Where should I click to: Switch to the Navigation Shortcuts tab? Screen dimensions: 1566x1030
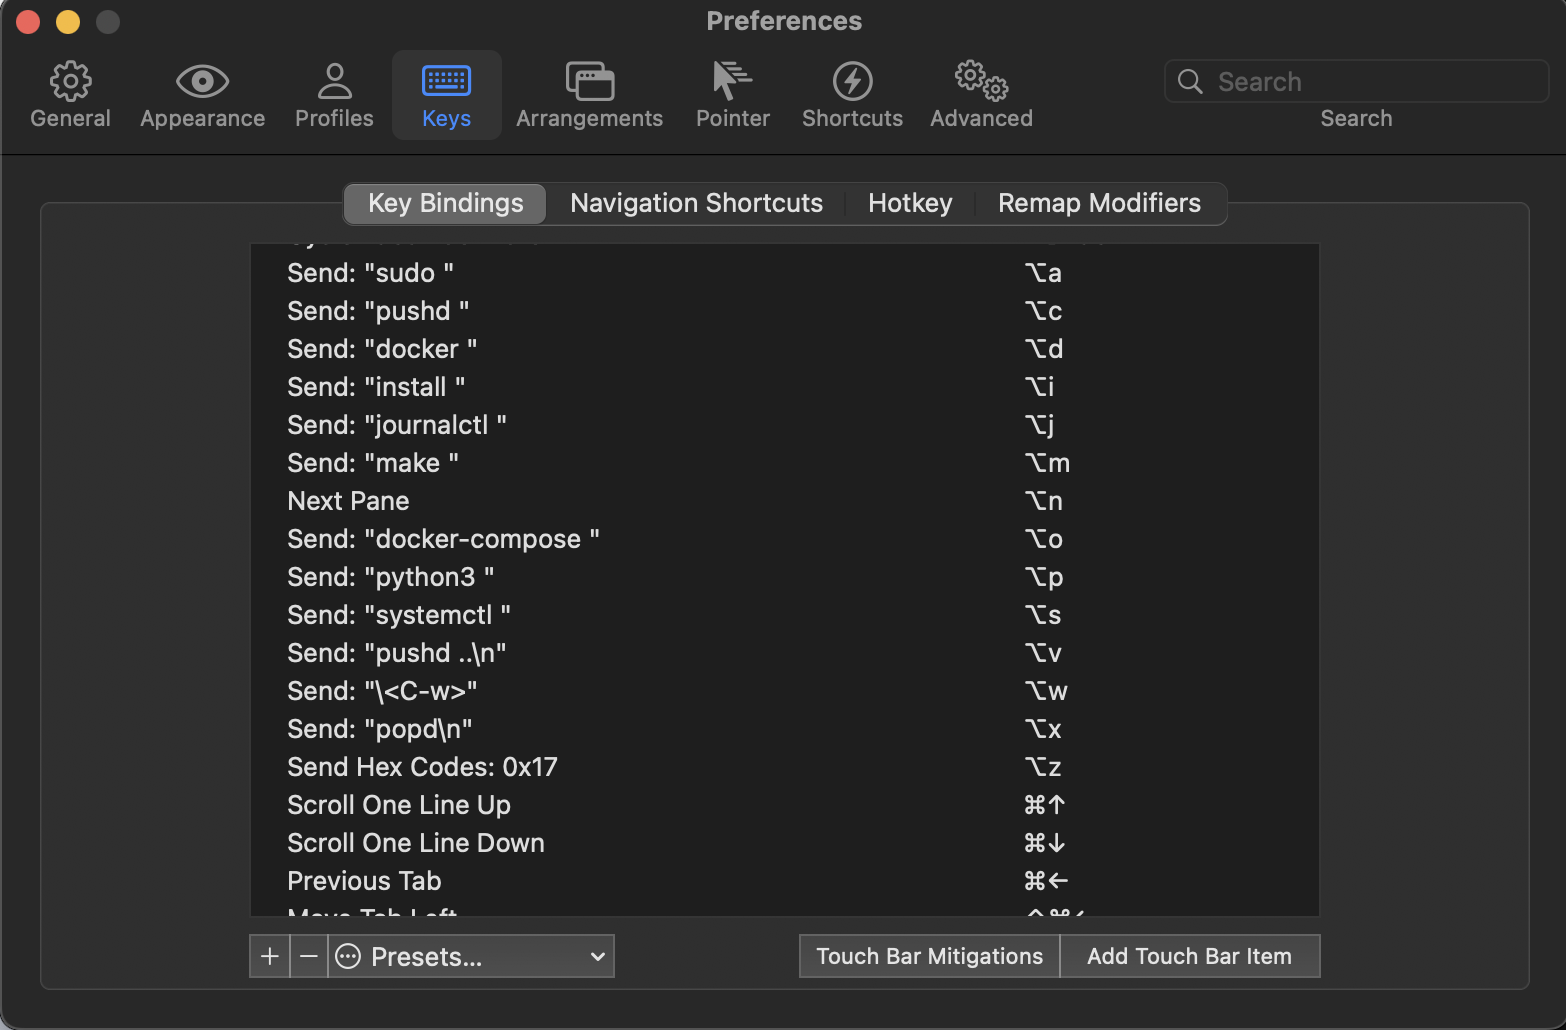pos(696,203)
